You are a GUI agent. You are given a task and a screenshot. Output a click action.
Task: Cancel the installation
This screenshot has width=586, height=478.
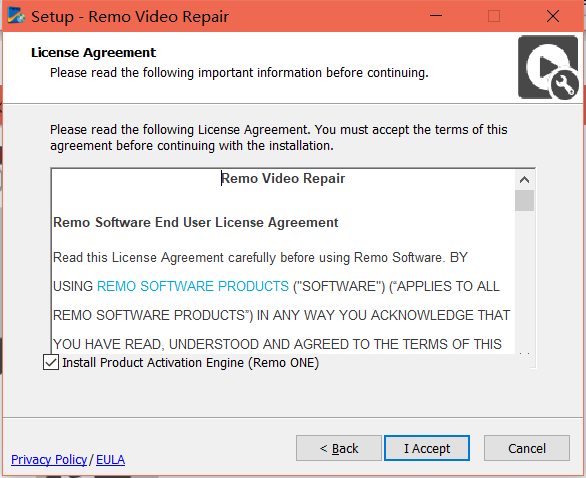pos(527,448)
